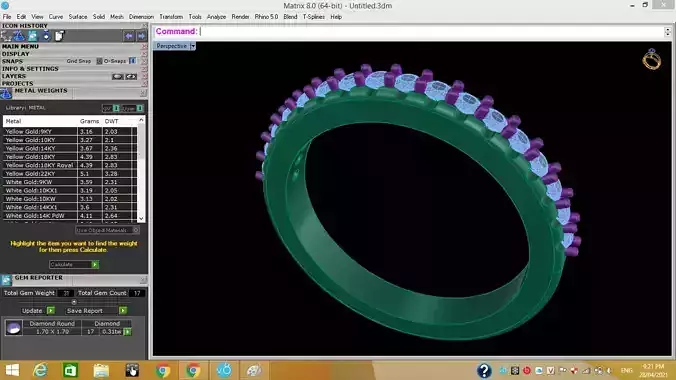Screen dimensions: 676x380
Task: Click the white document icon in Icon History
Action: point(59,36)
